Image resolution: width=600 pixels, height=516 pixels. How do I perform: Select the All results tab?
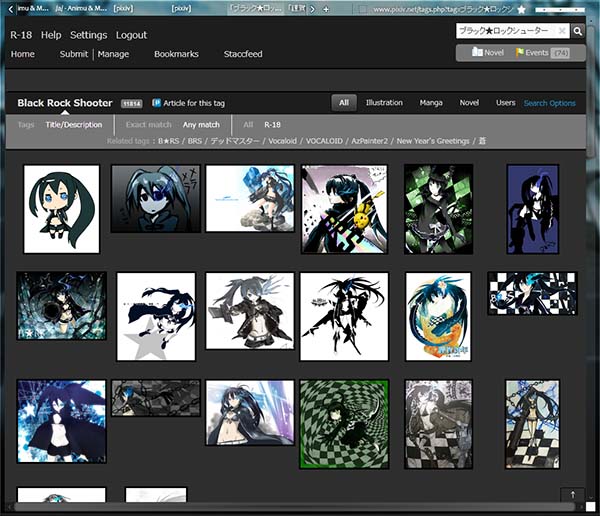(344, 103)
